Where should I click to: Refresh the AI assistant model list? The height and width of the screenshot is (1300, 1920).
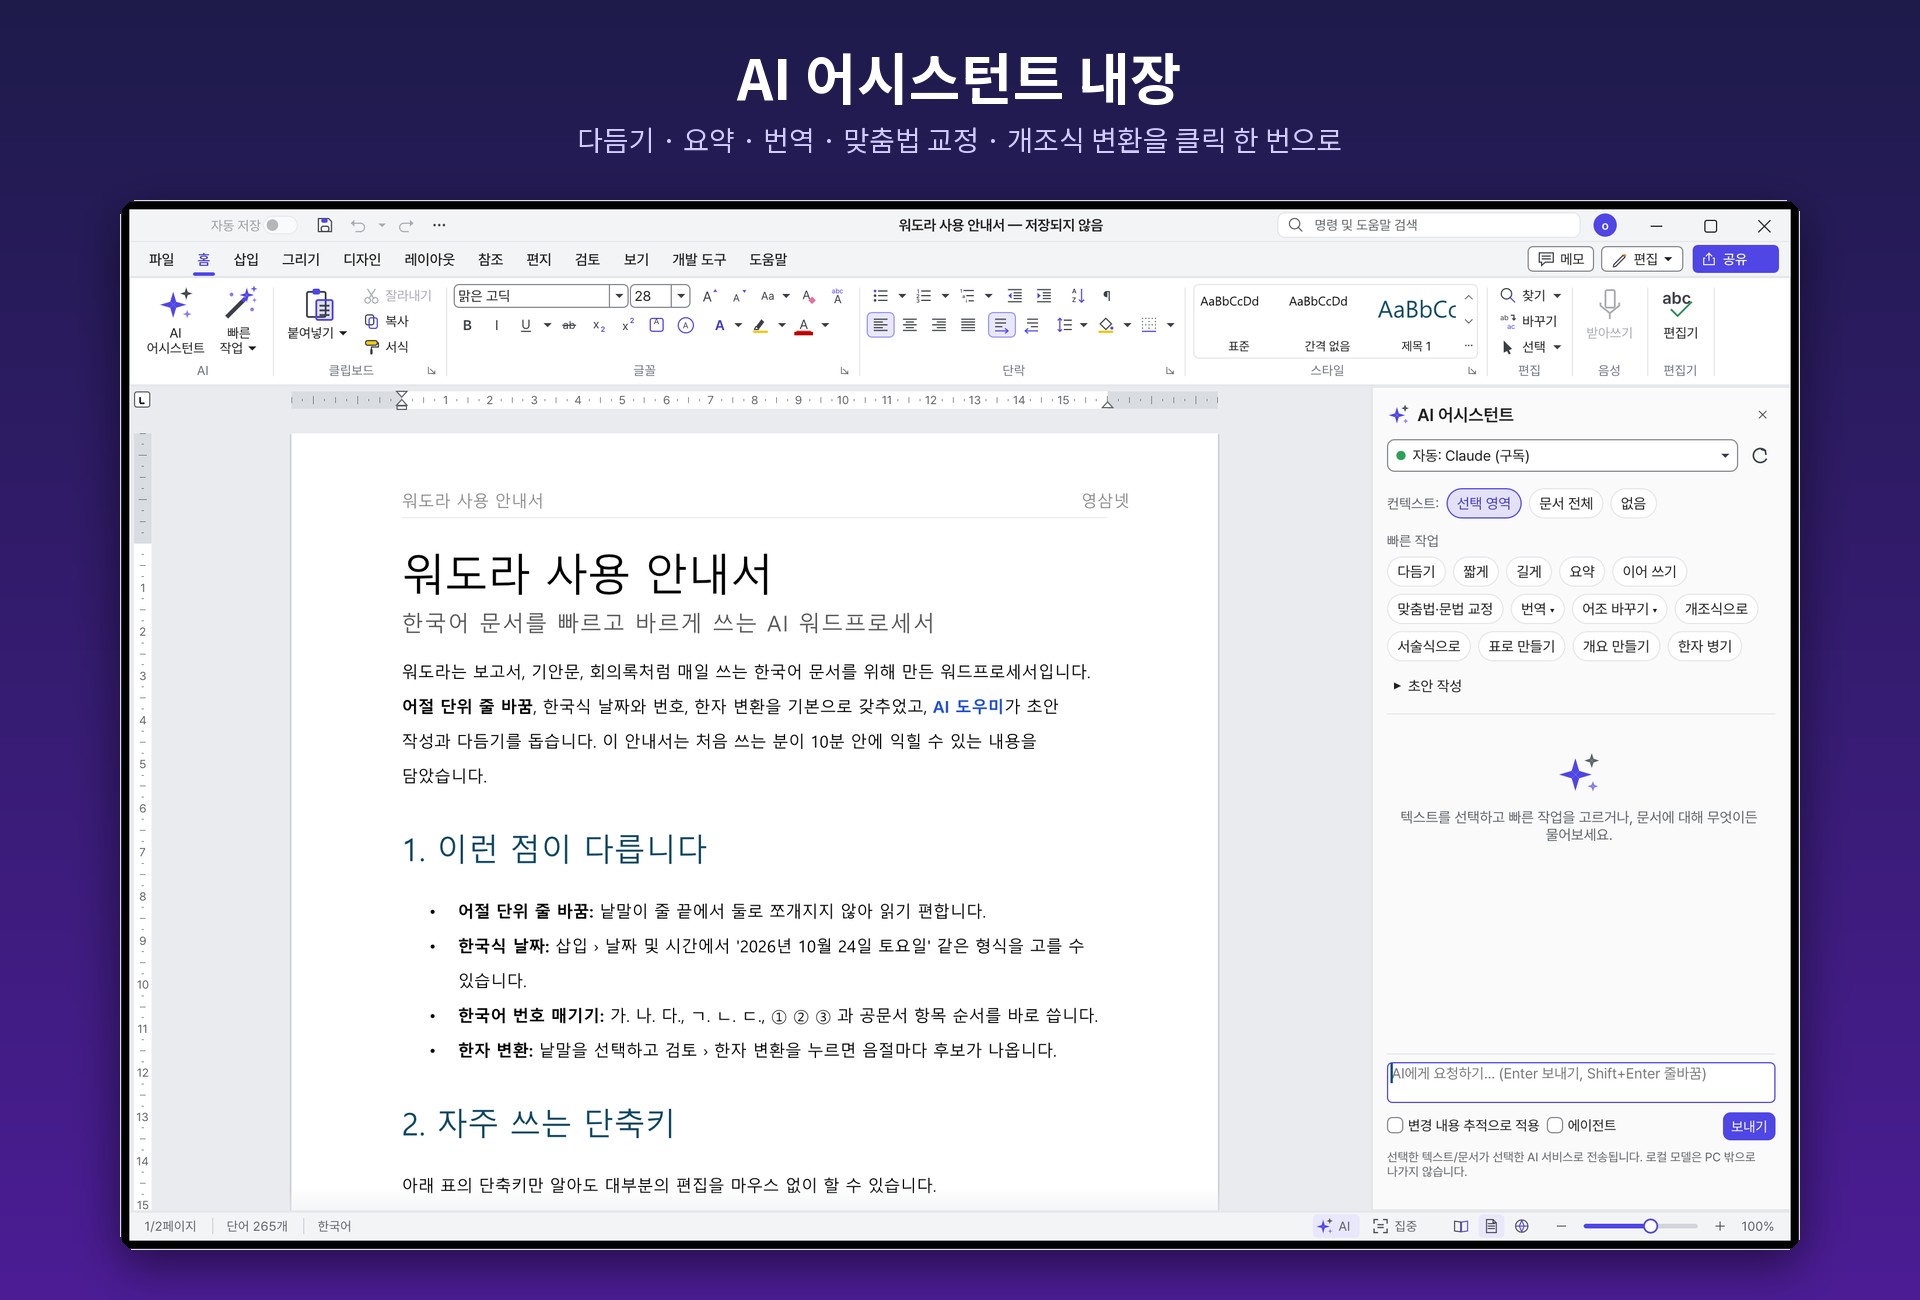pyautogui.click(x=1760, y=456)
